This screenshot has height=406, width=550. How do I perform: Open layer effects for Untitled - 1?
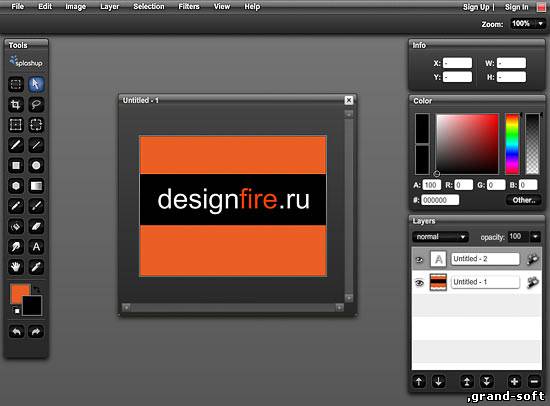pyautogui.click(x=532, y=282)
